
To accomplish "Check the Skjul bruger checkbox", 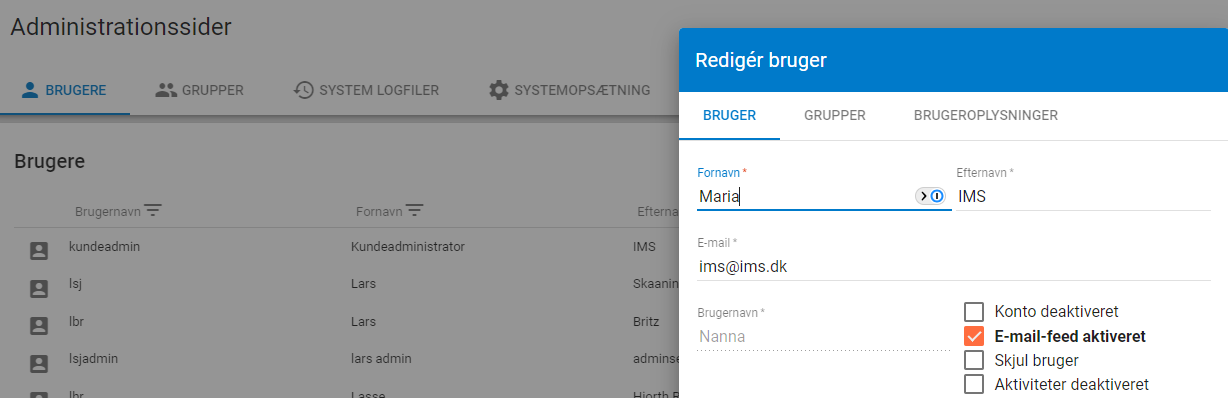I will coord(974,360).
